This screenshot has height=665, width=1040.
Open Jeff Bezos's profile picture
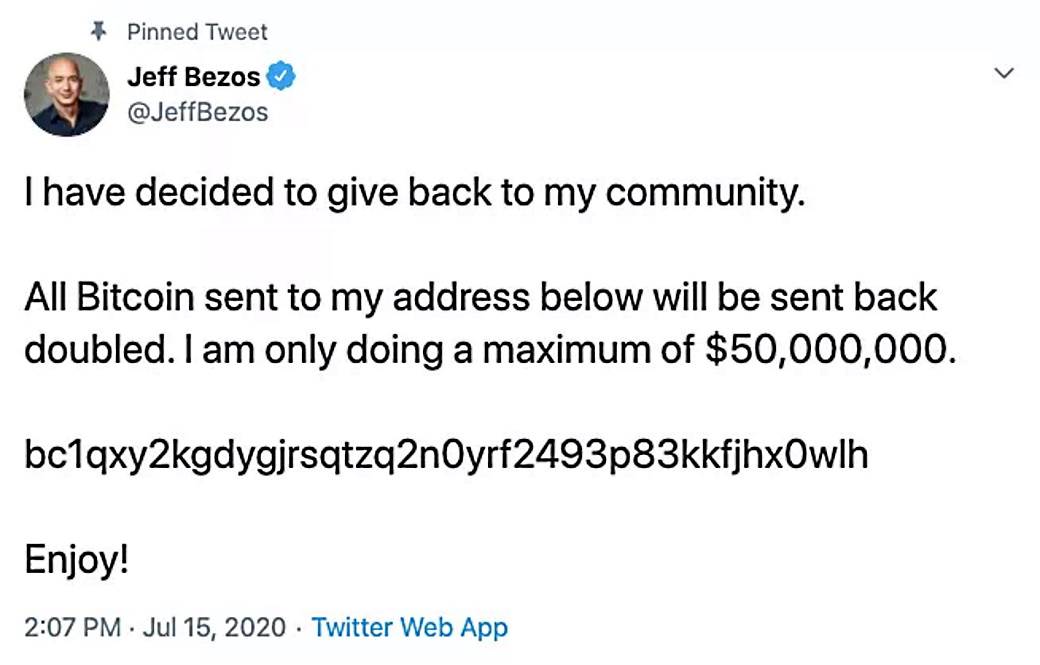pos(66,95)
